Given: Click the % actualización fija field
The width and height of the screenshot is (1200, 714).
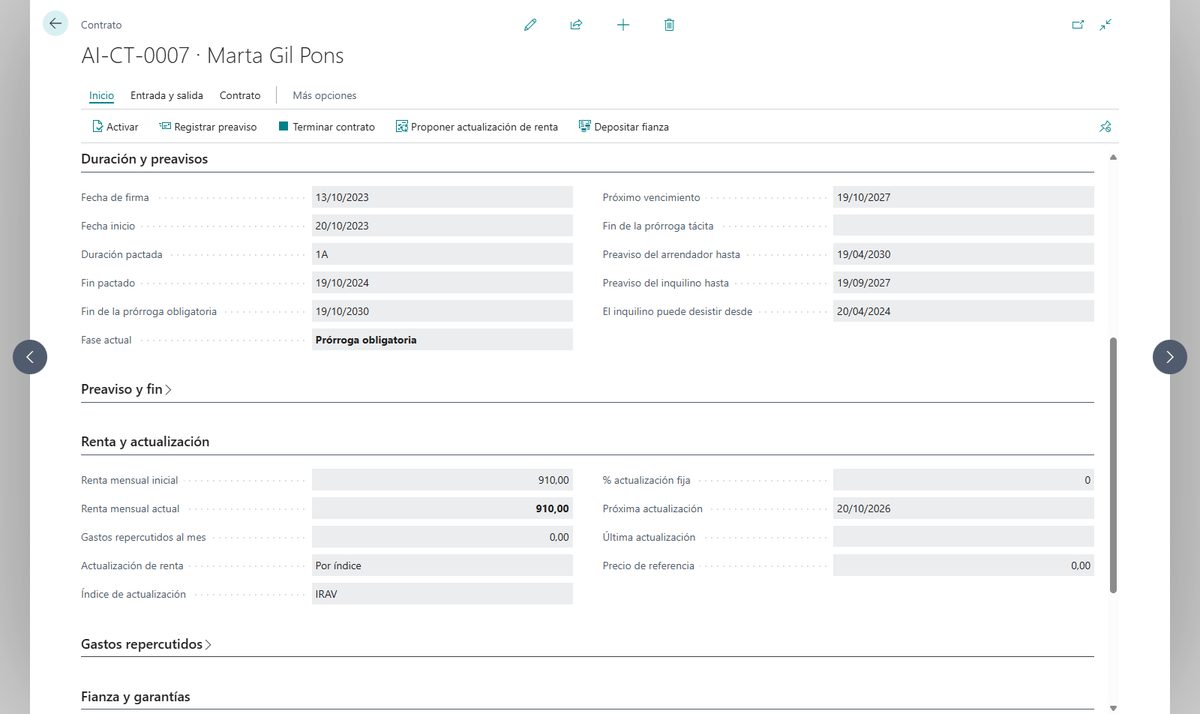Looking at the screenshot, I should click(963, 481).
